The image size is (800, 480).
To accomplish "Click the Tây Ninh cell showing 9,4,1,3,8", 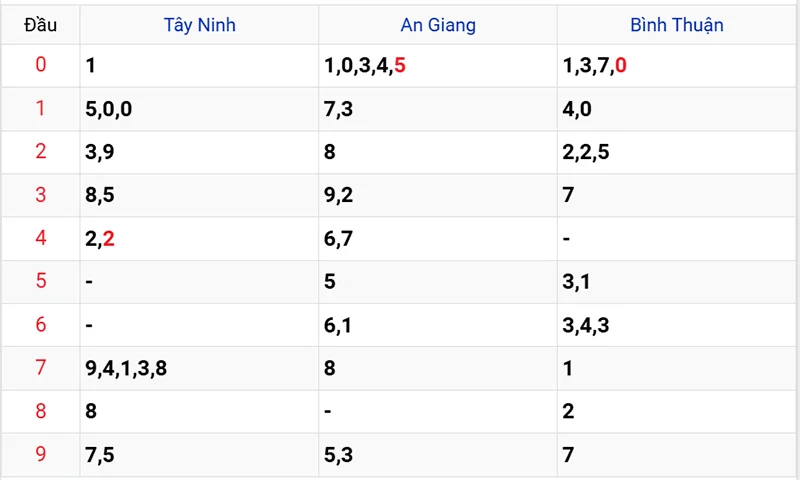I will 126,368.
